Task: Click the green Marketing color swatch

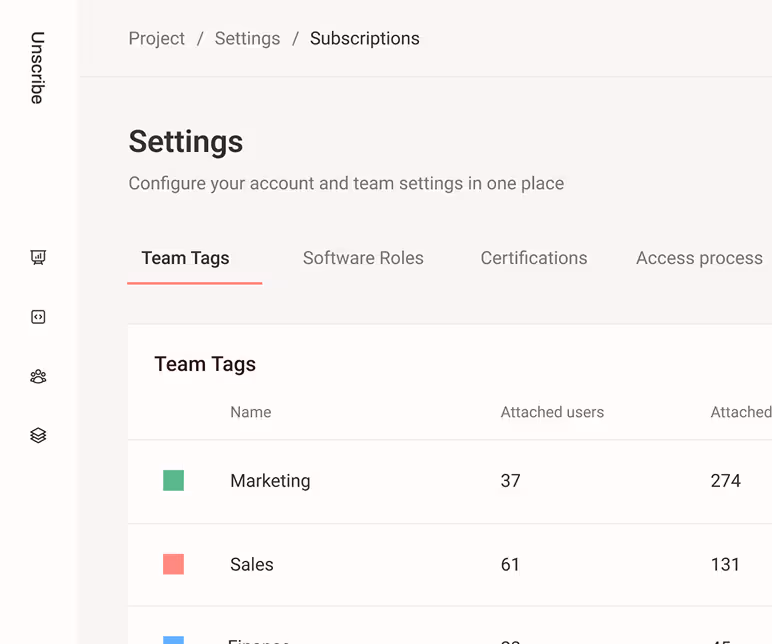Action: coord(173,481)
